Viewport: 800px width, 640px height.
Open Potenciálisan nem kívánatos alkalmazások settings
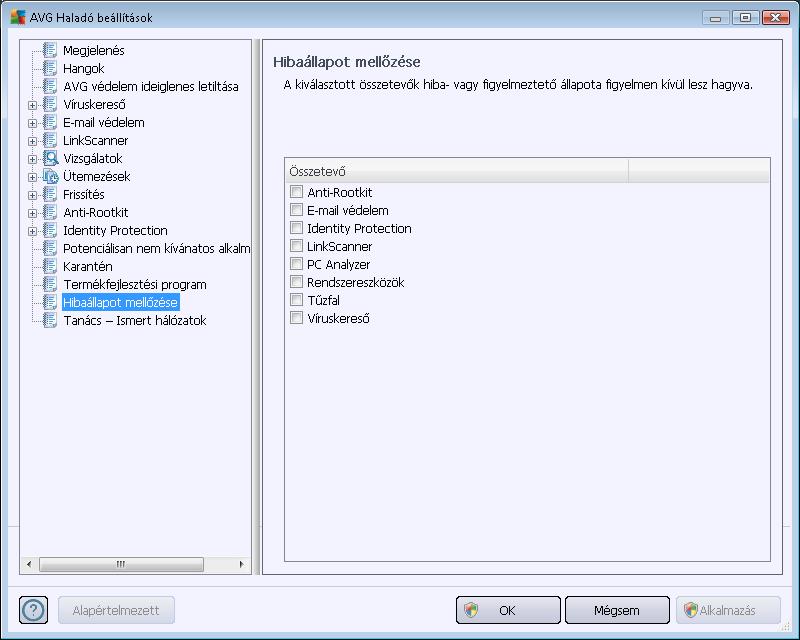(x=156, y=249)
